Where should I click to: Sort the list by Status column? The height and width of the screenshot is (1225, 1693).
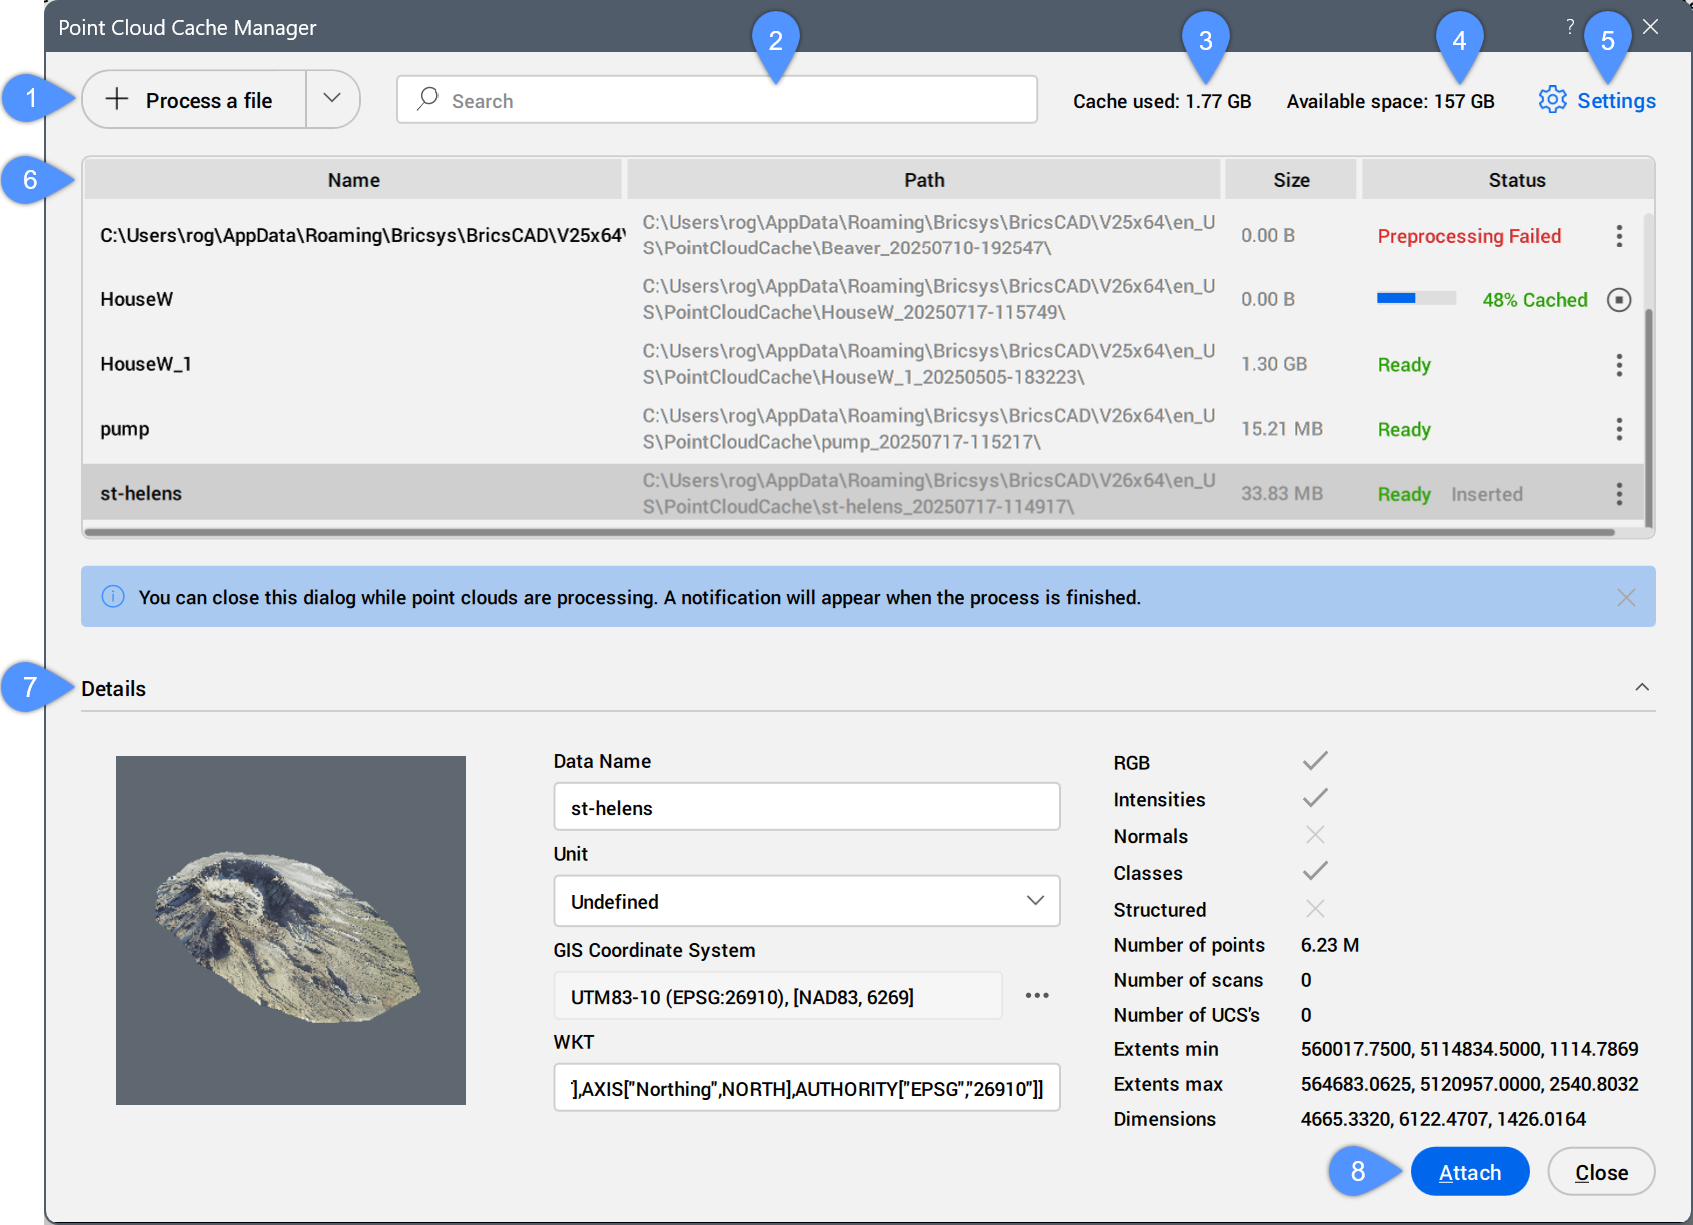(1516, 180)
